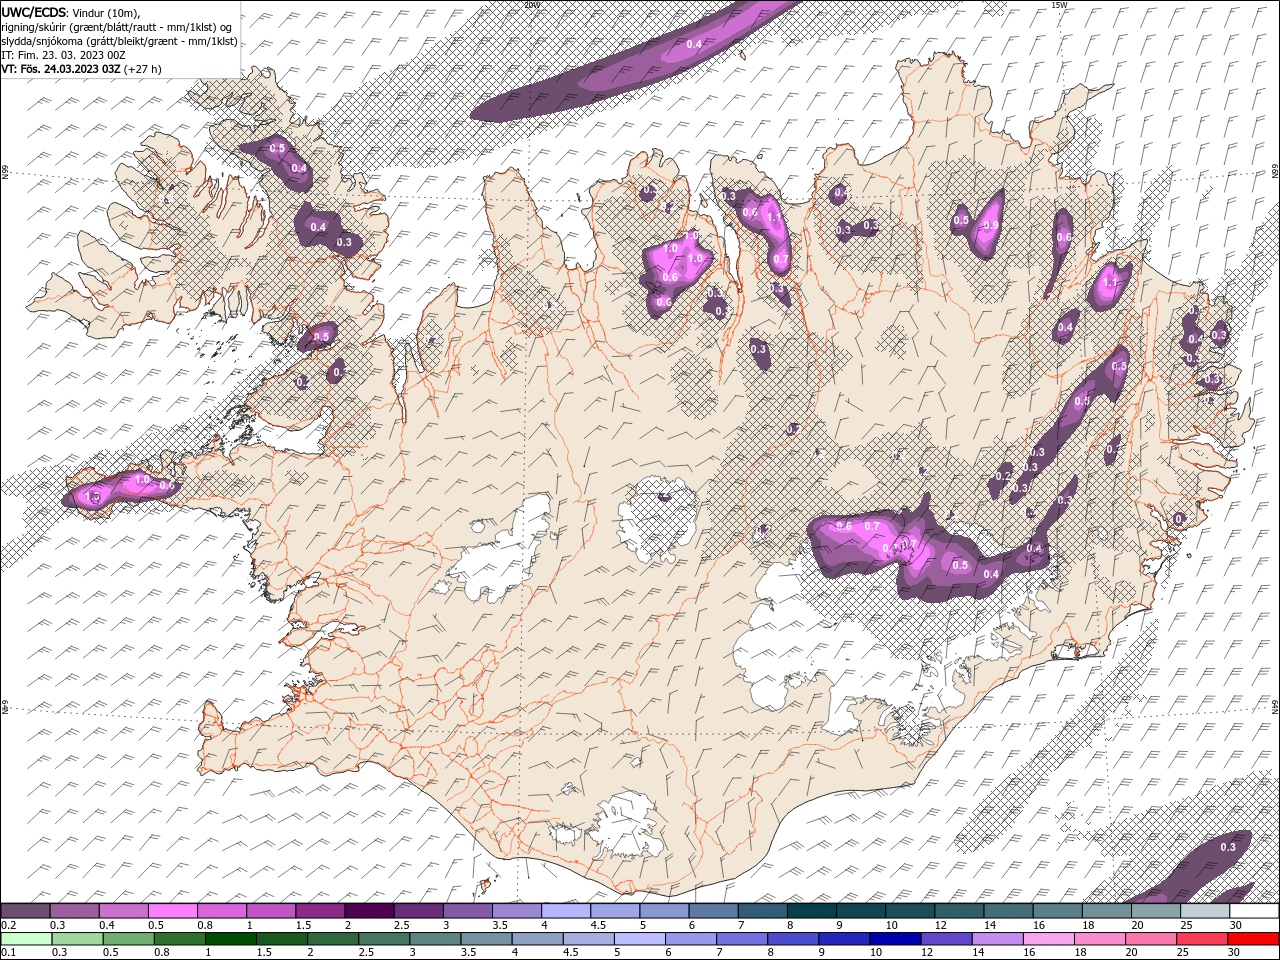The image size is (1280, 960).
Task: Click the pale green swatch above 0.1, bottom legend
Action: coord(26,939)
